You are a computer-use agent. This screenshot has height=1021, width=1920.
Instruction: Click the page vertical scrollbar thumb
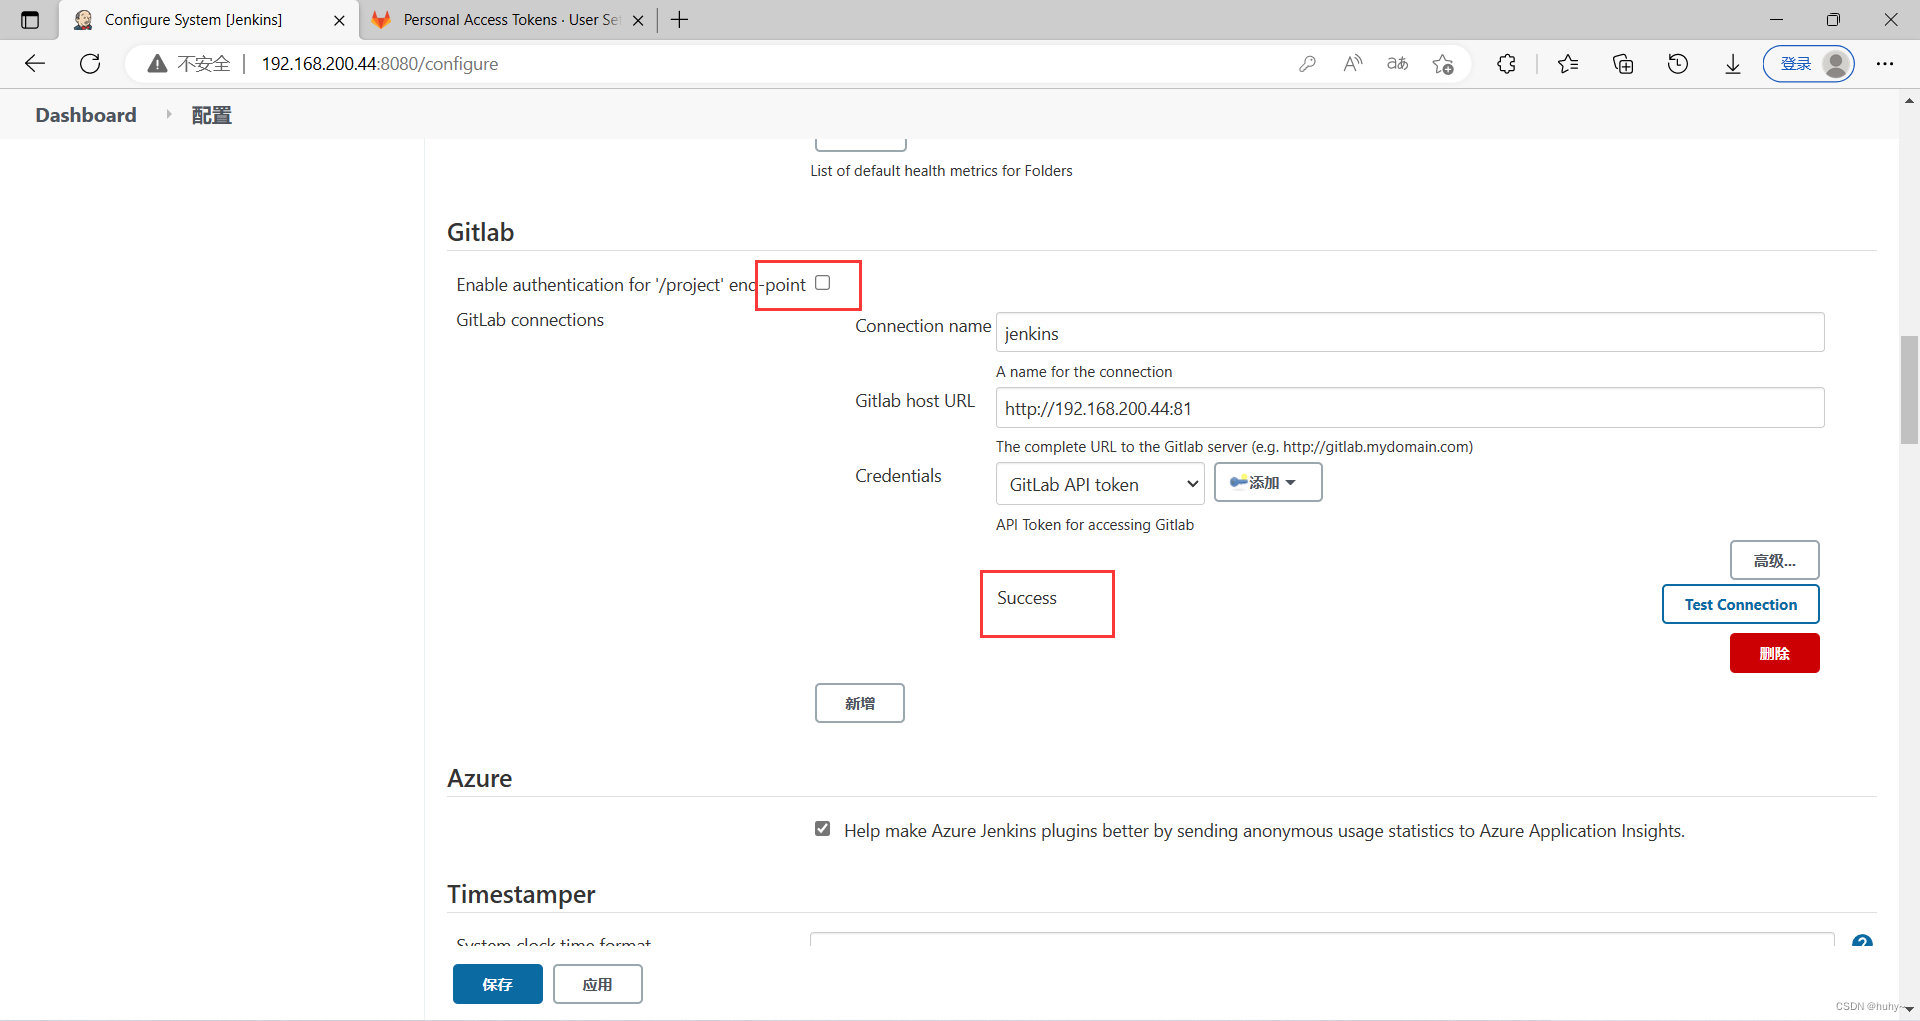1909,390
